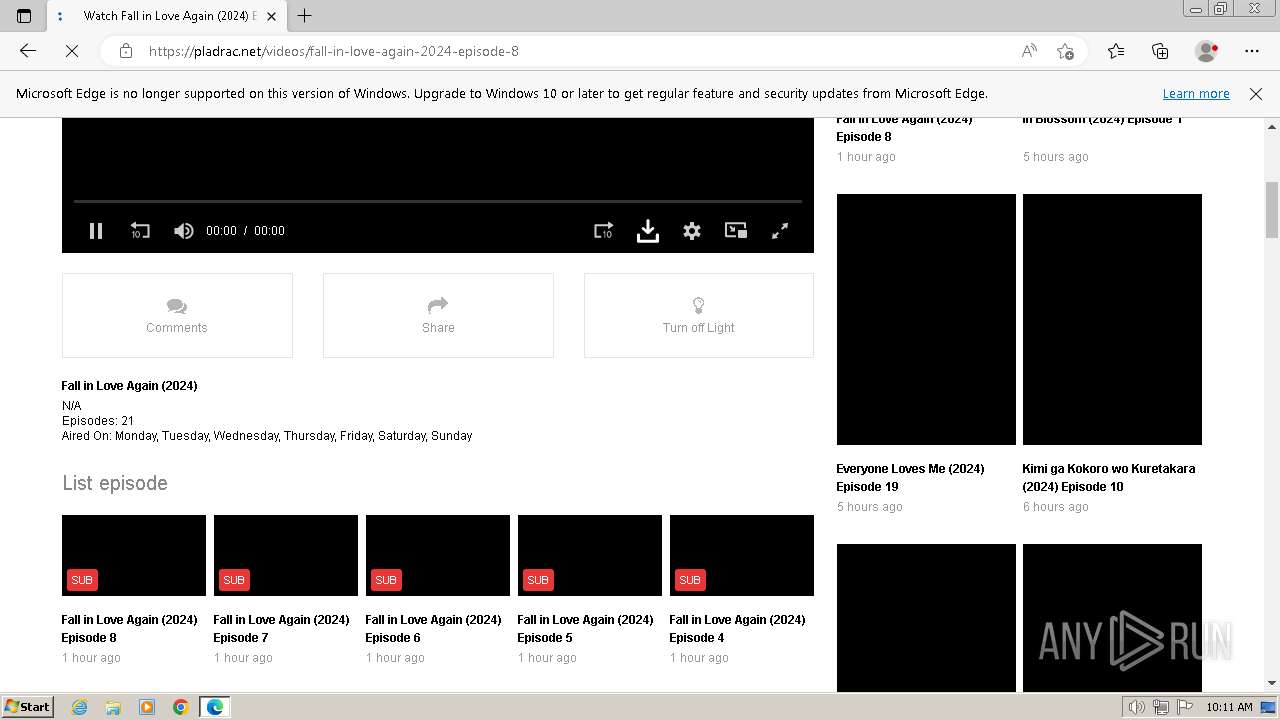
Task: Open Fall in Love Again Episode 8 link
Action: click(129, 629)
